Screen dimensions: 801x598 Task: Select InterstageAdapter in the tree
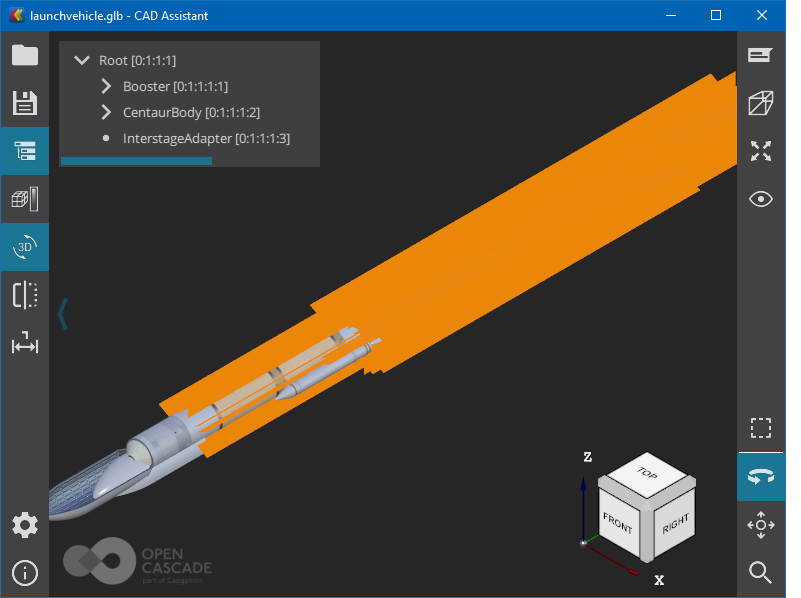click(x=206, y=139)
